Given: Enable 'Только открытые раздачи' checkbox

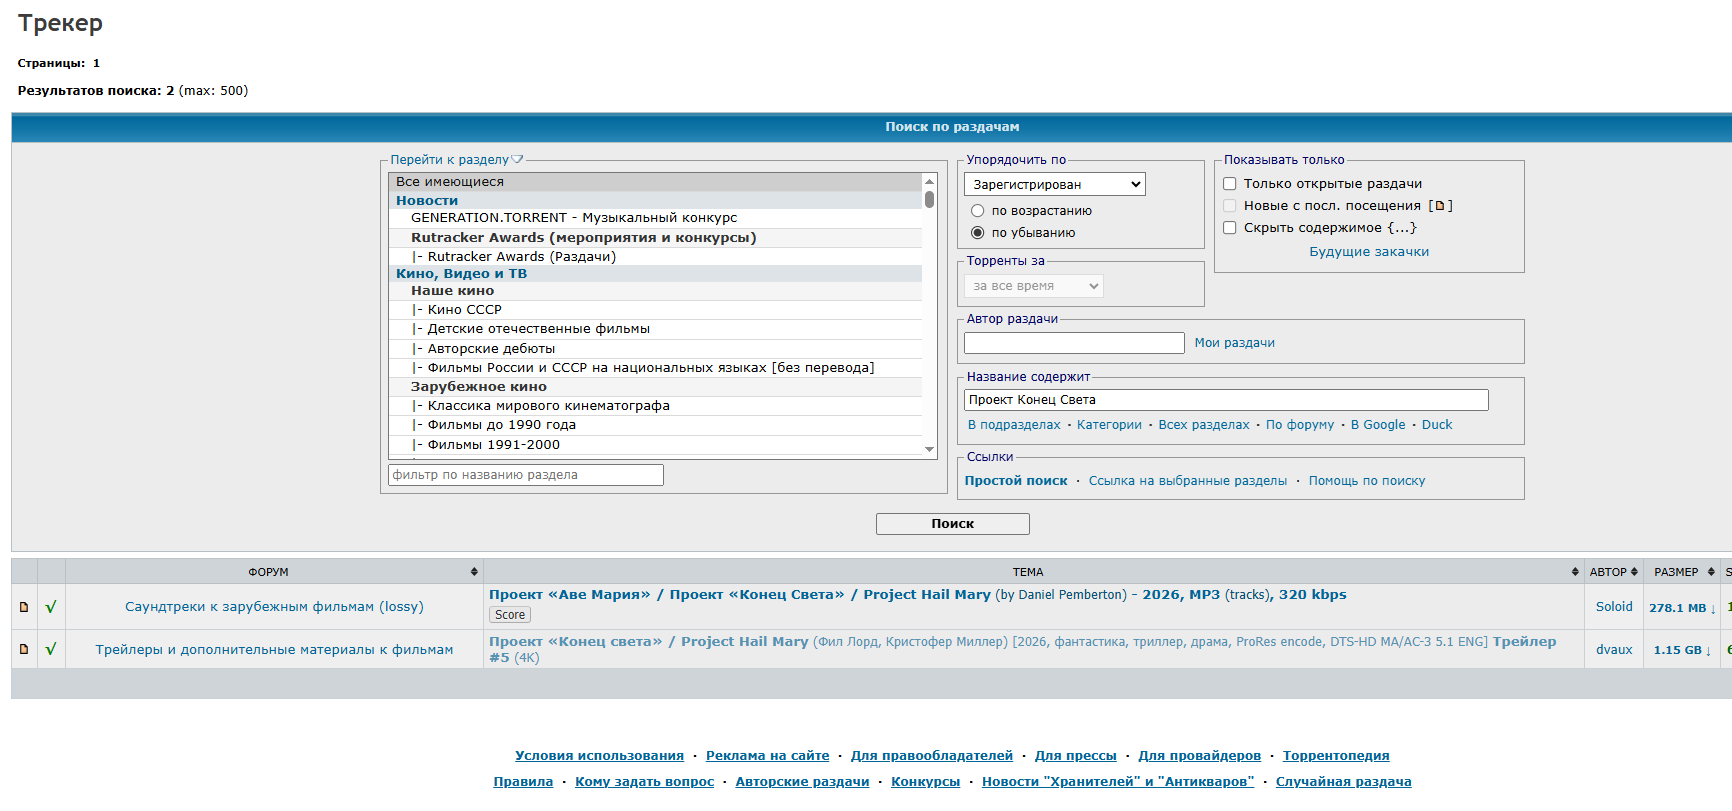Looking at the screenshot, I should point(1230,184).
